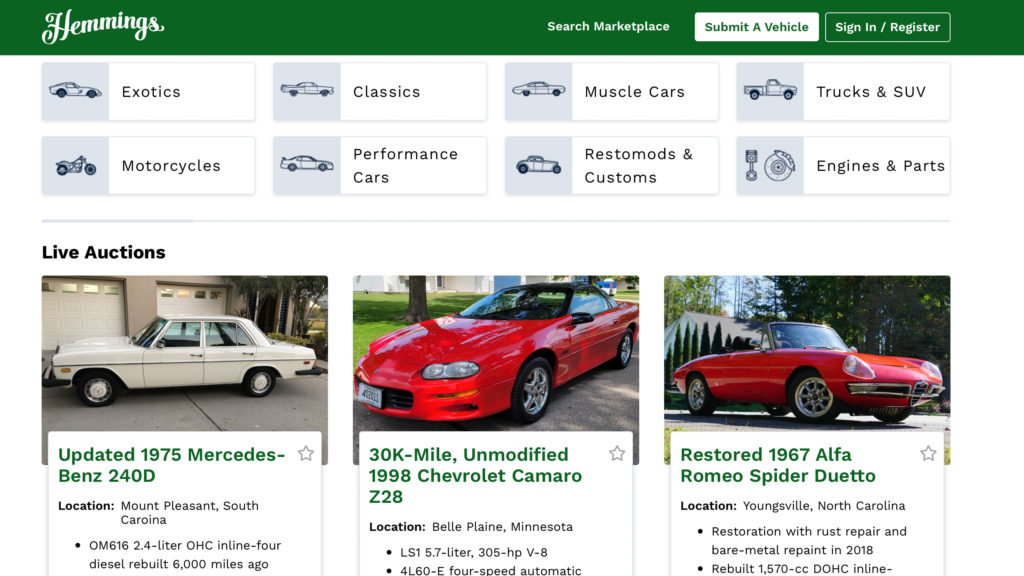The height and width of the screenshot is (576, 1024).
Task: Open the Muscle Cars category icon
Action: pos(539,90)
